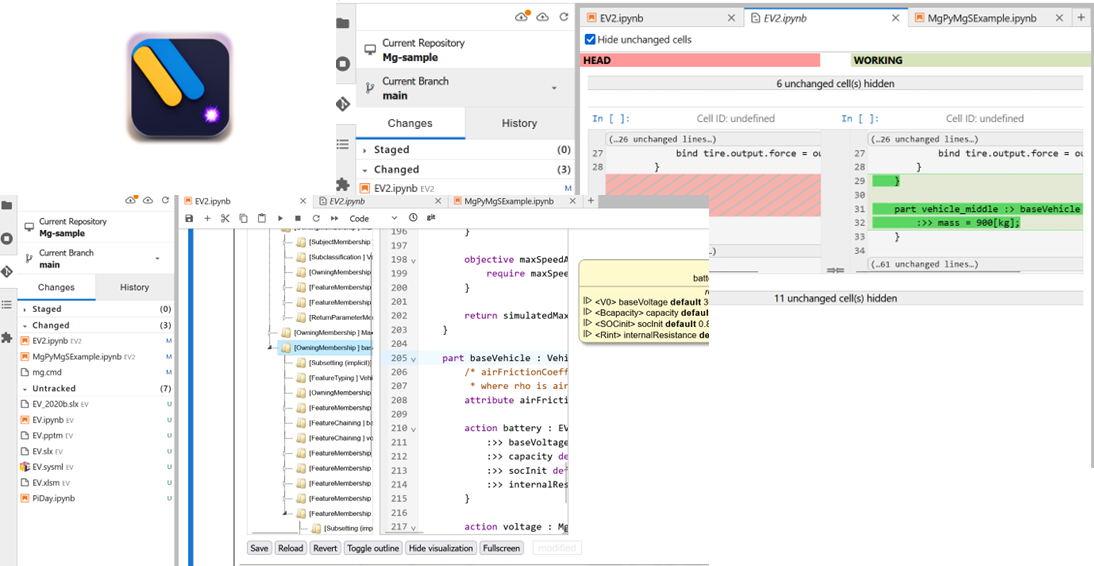Click the git icon in the notebook toolbar

[x=431, y=217]
